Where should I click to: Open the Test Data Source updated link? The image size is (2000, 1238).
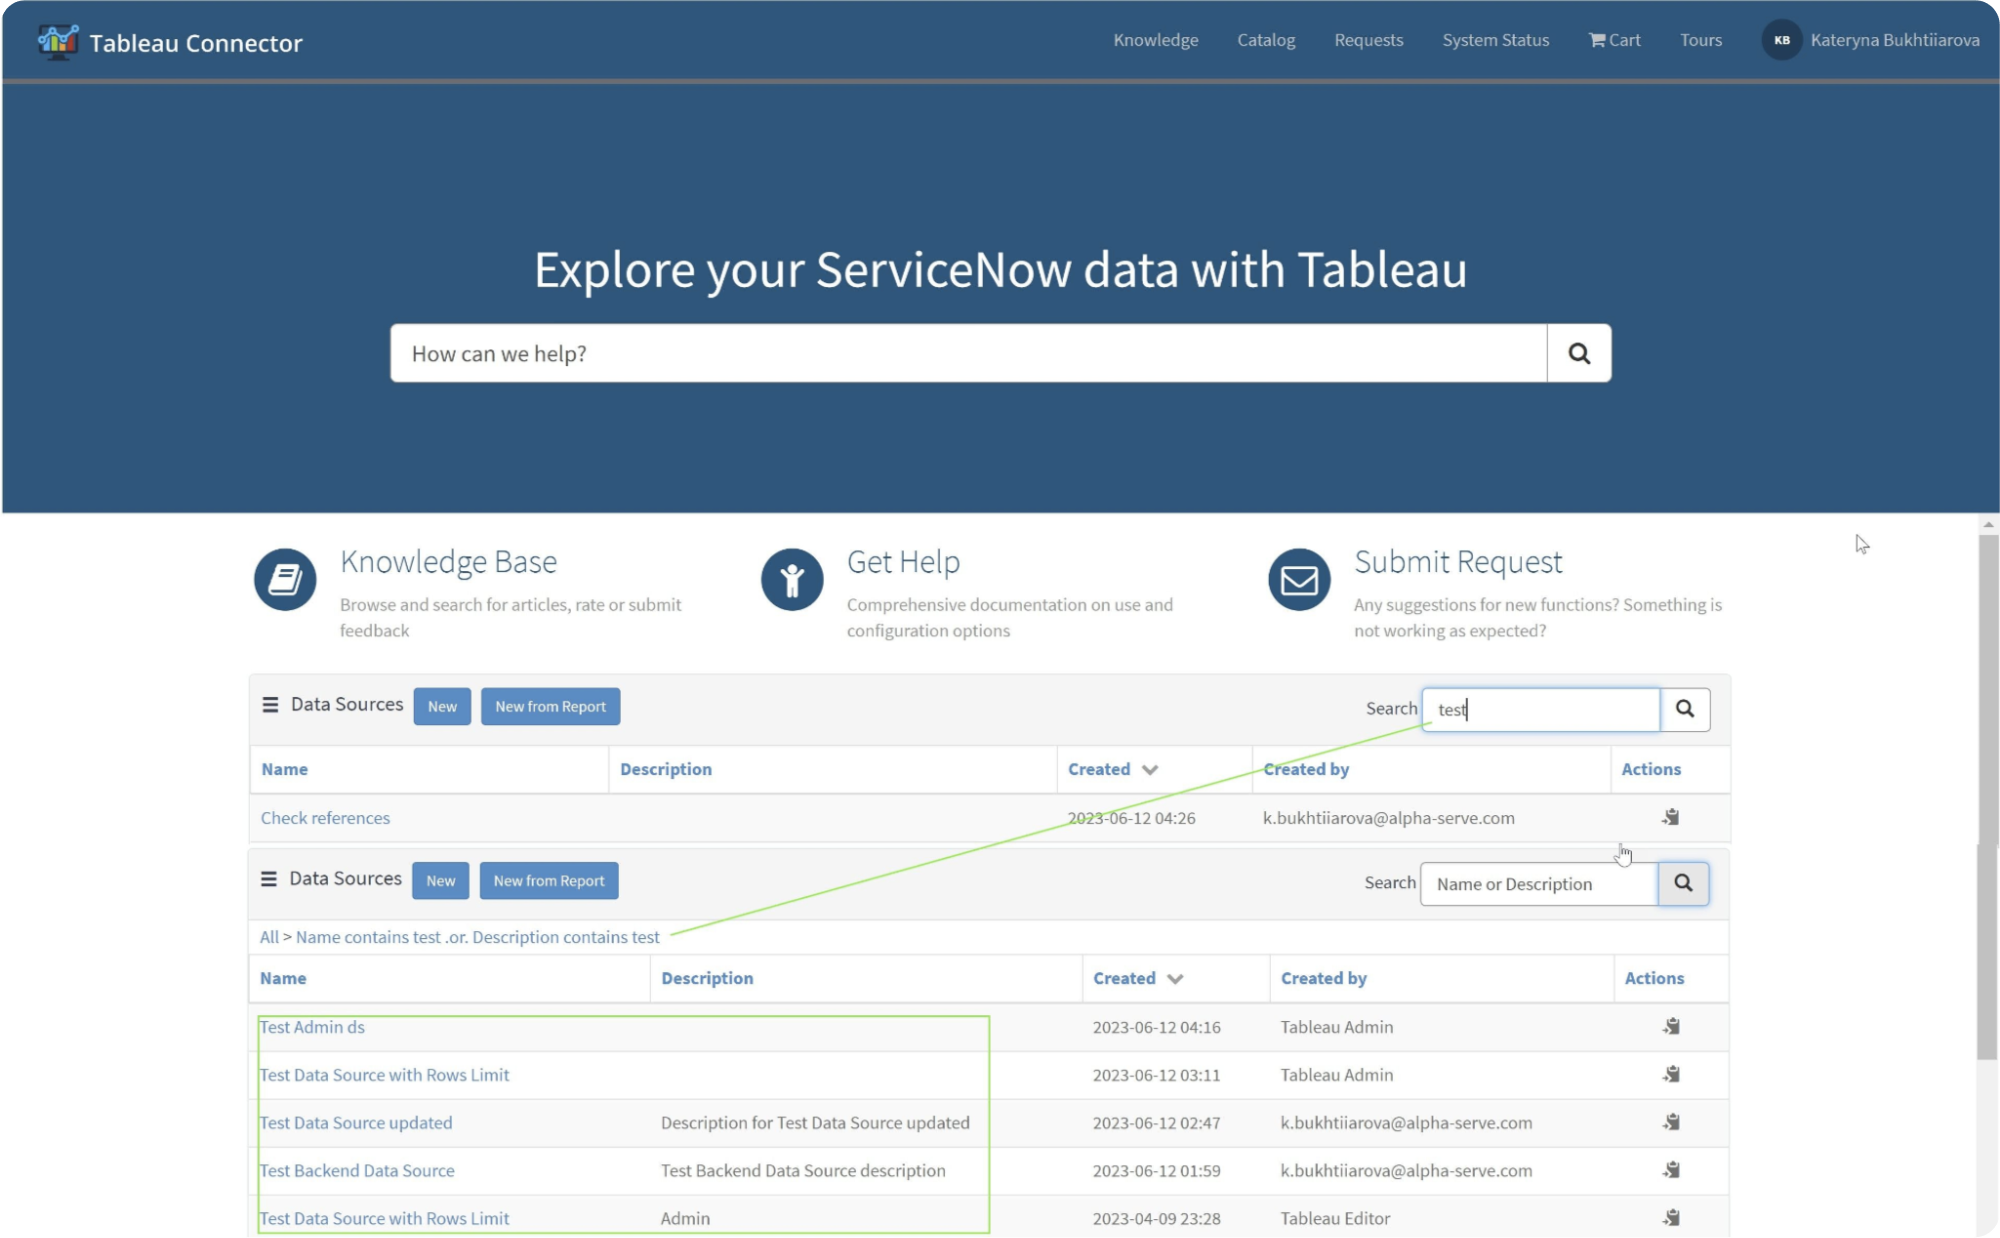point(356,1123)
